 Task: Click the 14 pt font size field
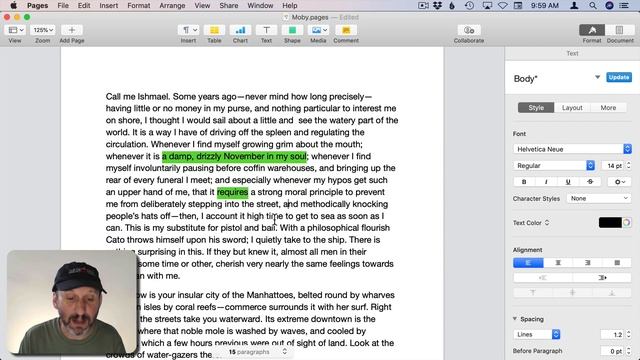click(x=612, y=165)
